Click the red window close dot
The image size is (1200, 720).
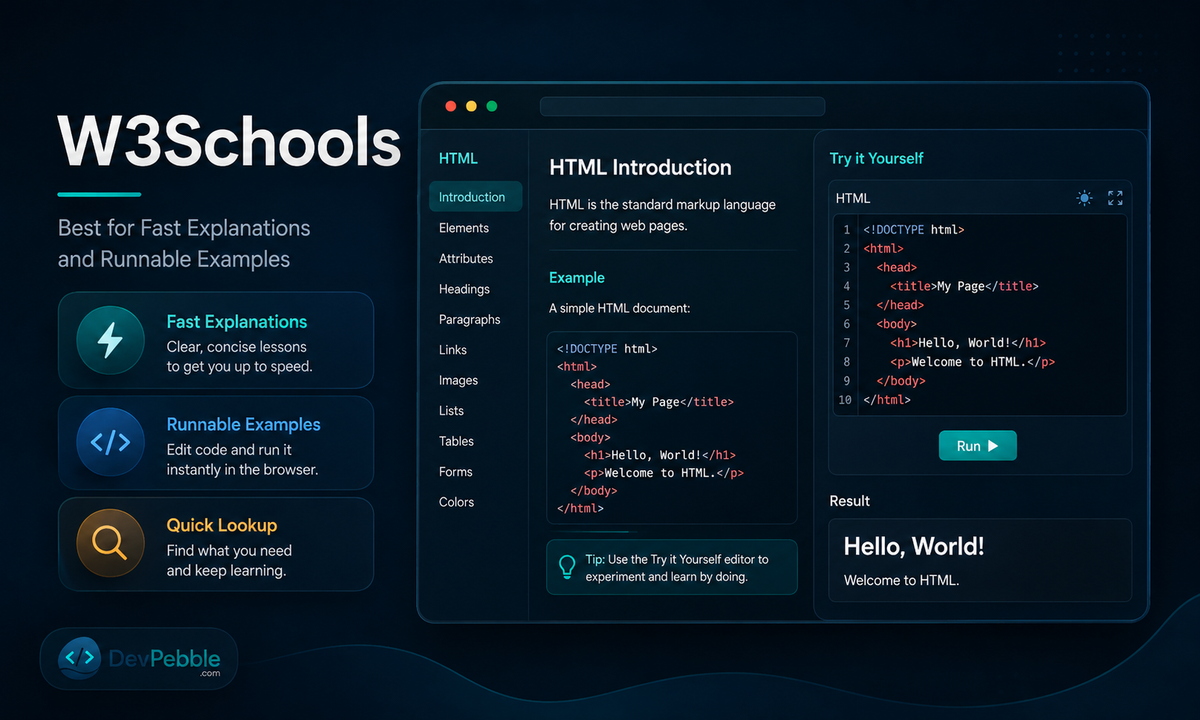[x=450, y=106]
